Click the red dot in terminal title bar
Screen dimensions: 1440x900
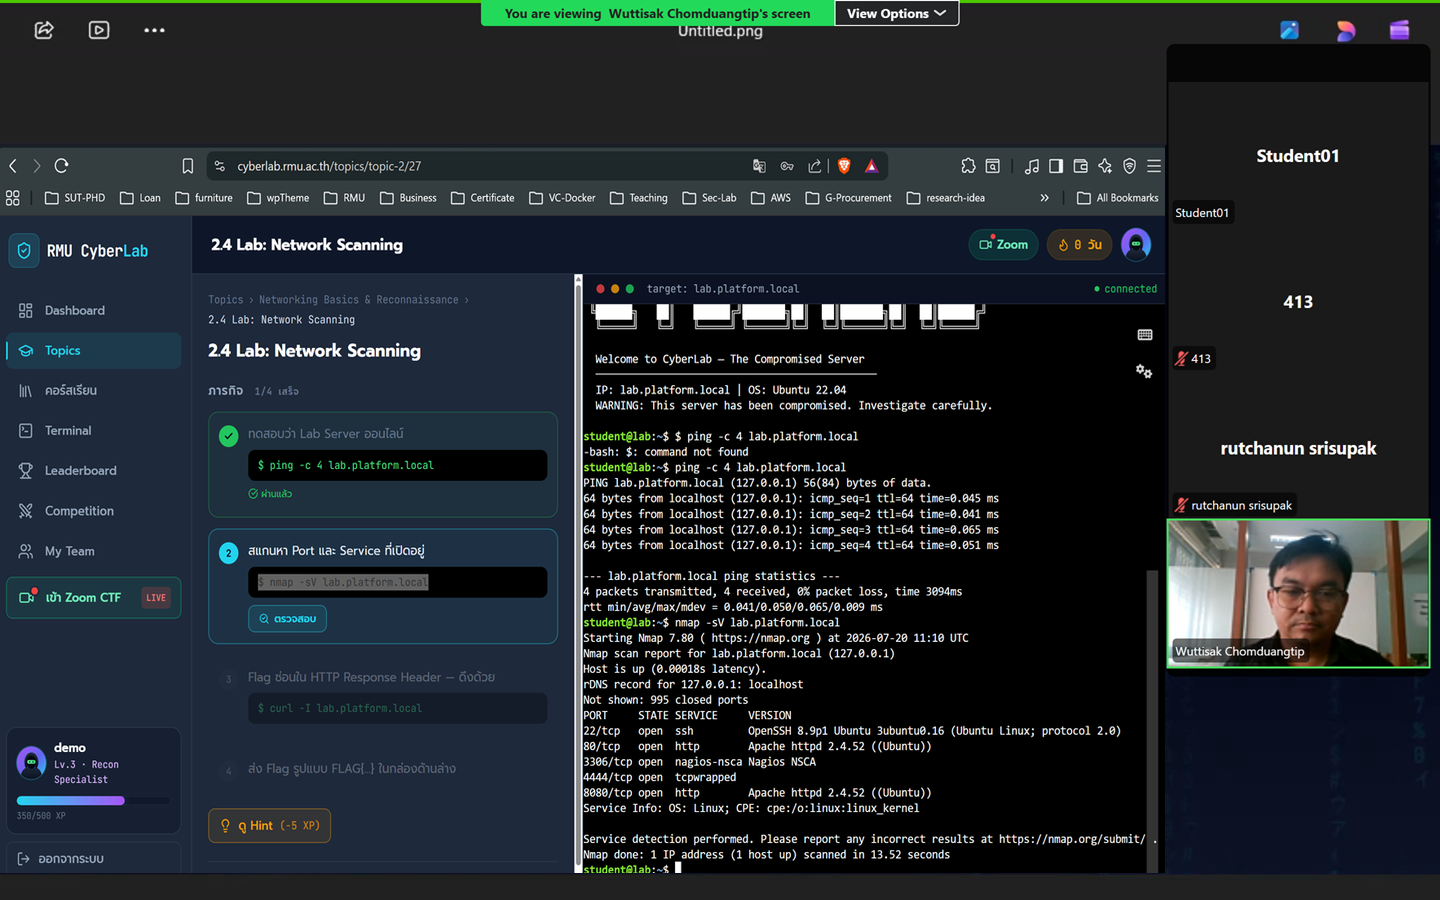click(600, 289)
